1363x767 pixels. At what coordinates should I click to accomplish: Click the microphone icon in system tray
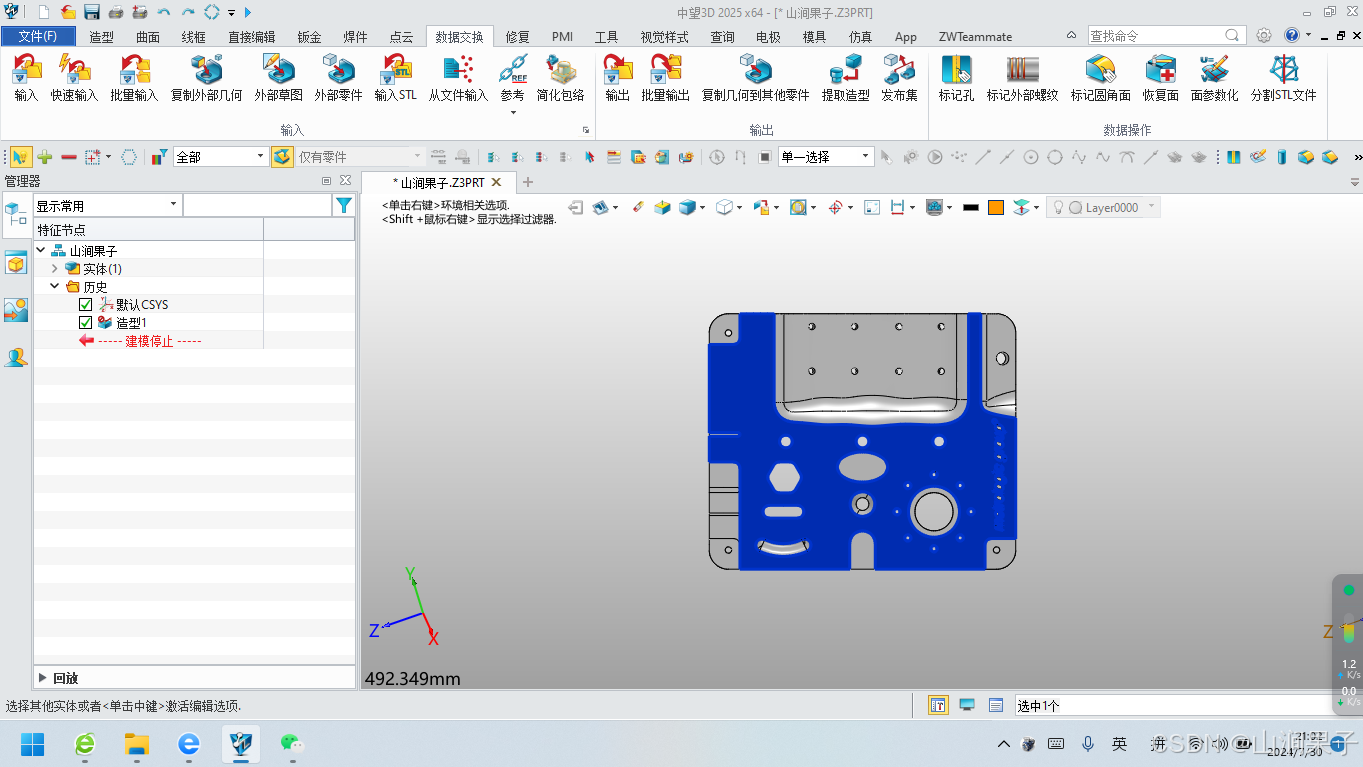(x=1087, y=744)
